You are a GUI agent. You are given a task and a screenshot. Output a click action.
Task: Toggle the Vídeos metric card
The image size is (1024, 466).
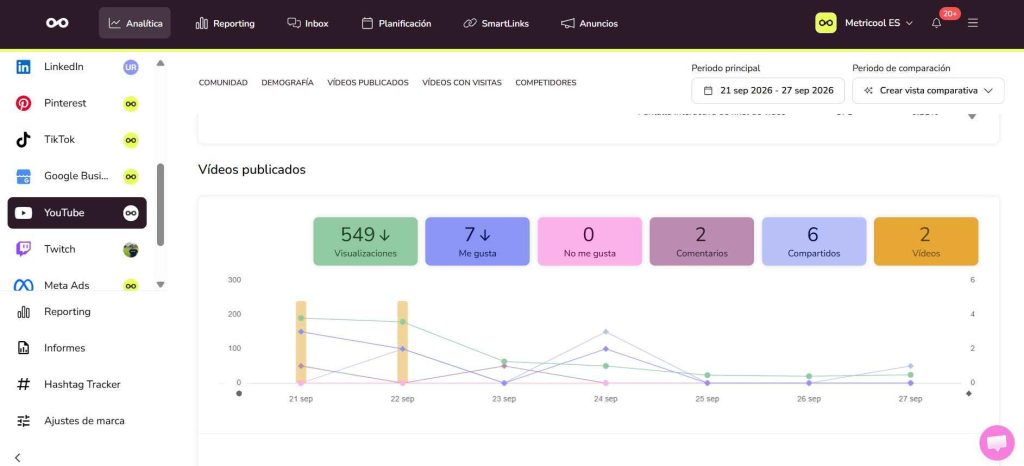pos(926,241)
